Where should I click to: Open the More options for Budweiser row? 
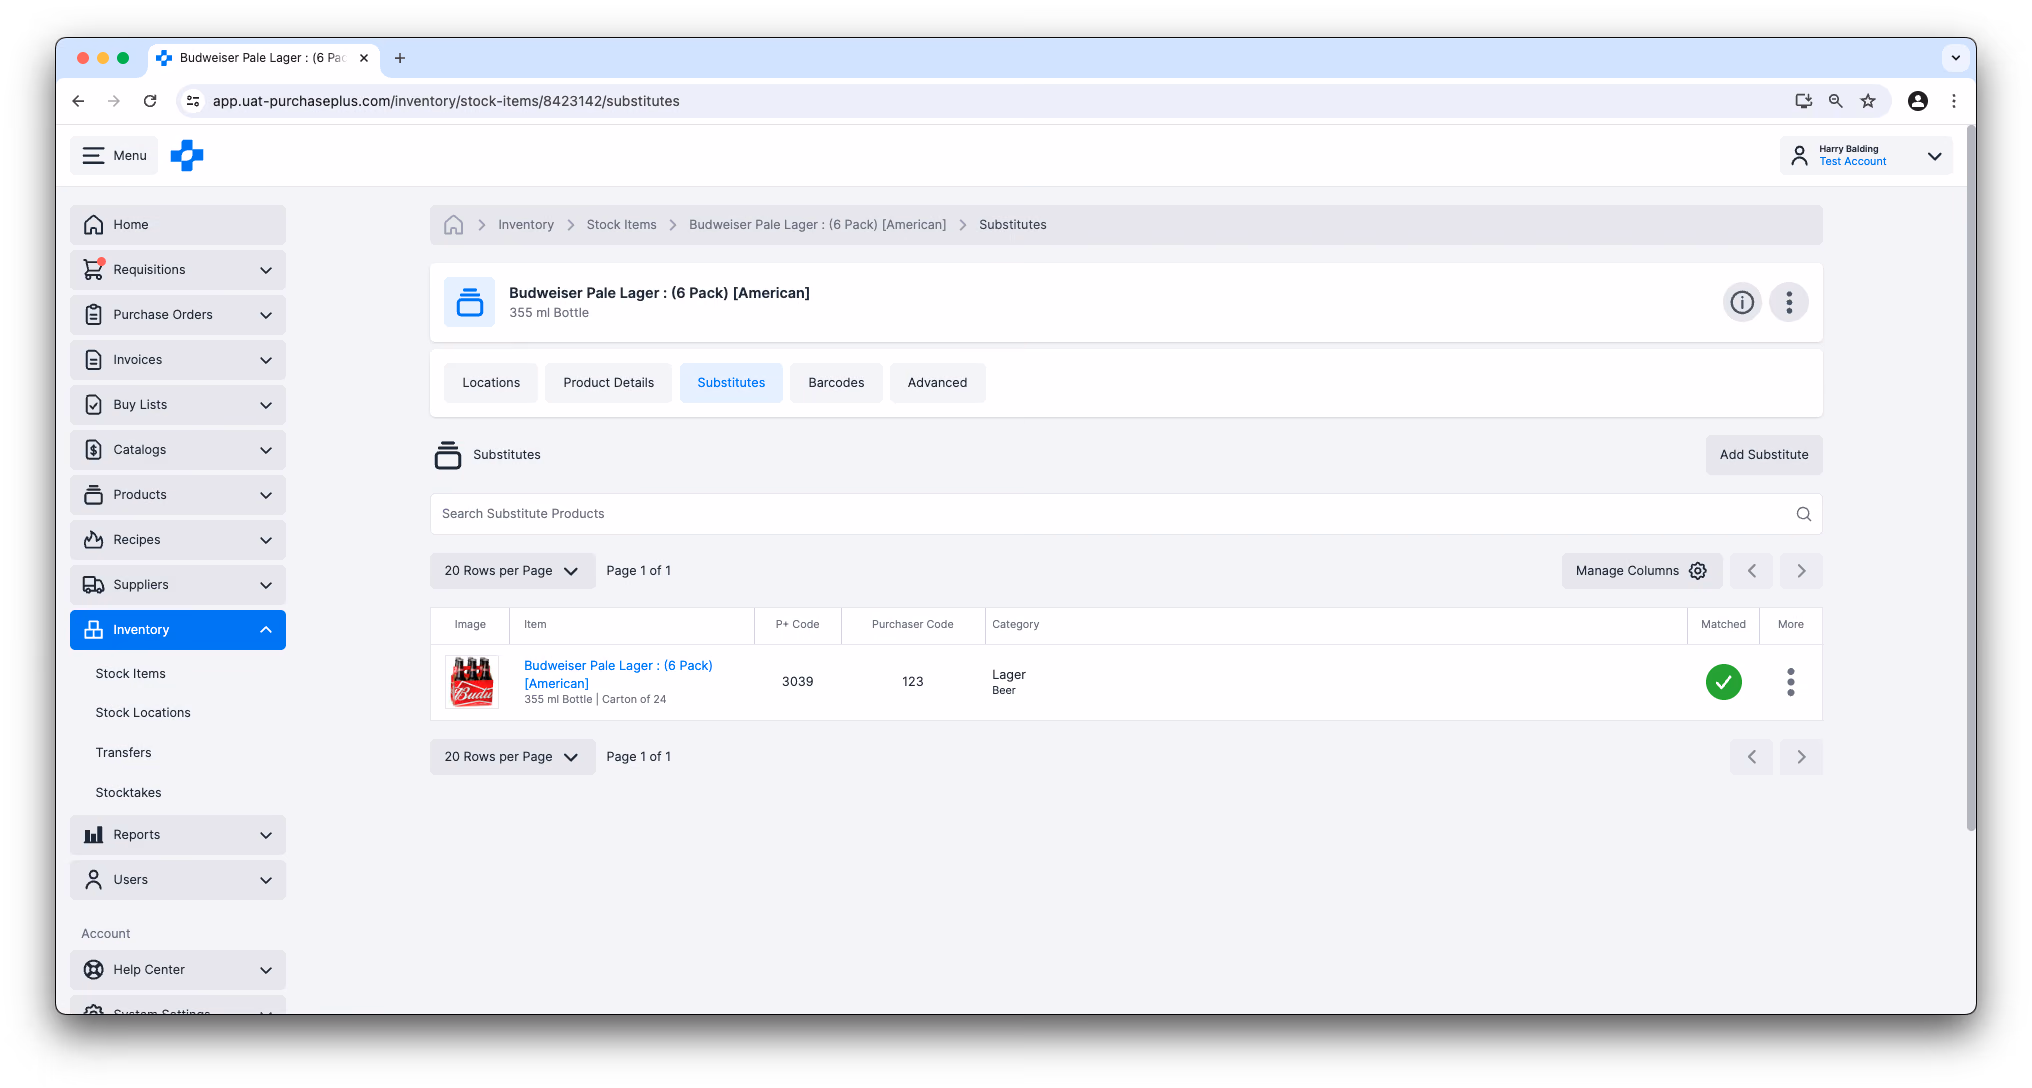point(1791,682)
